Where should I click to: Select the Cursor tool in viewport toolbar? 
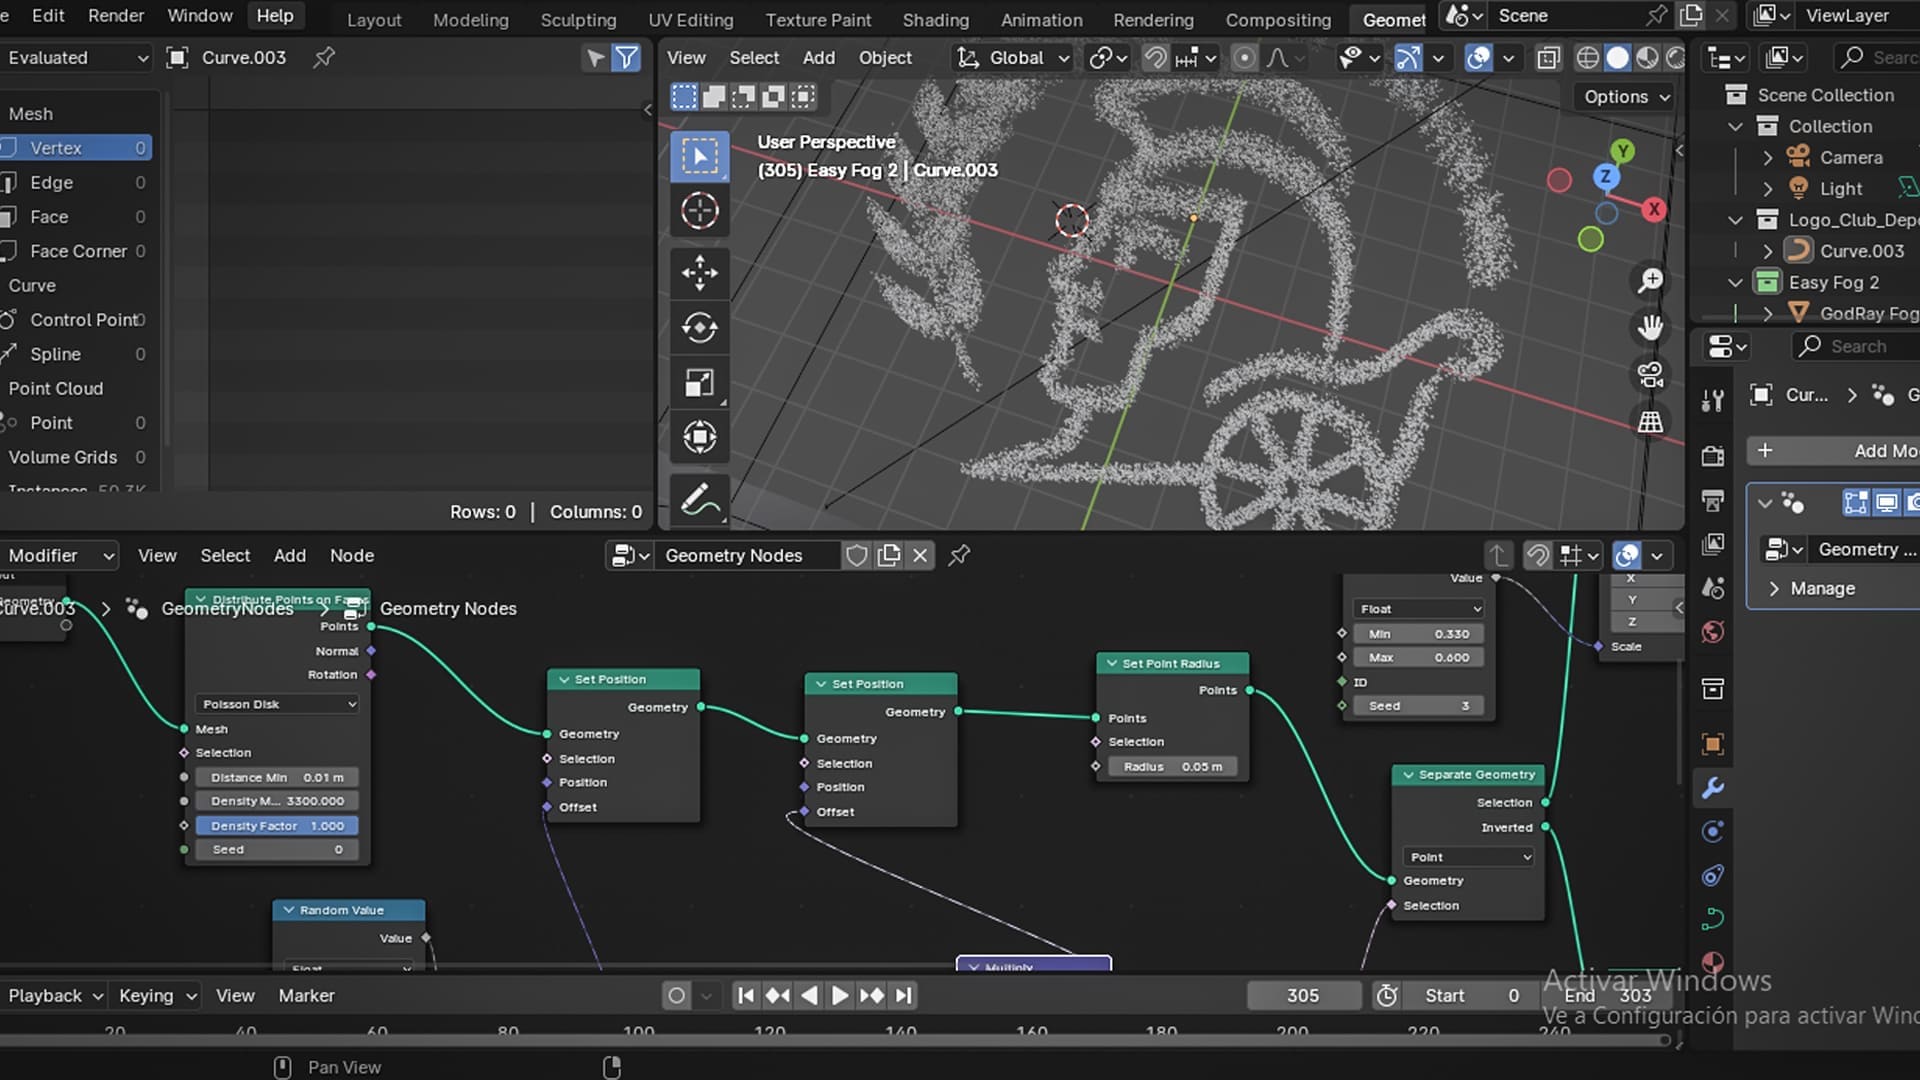(699, 211)
